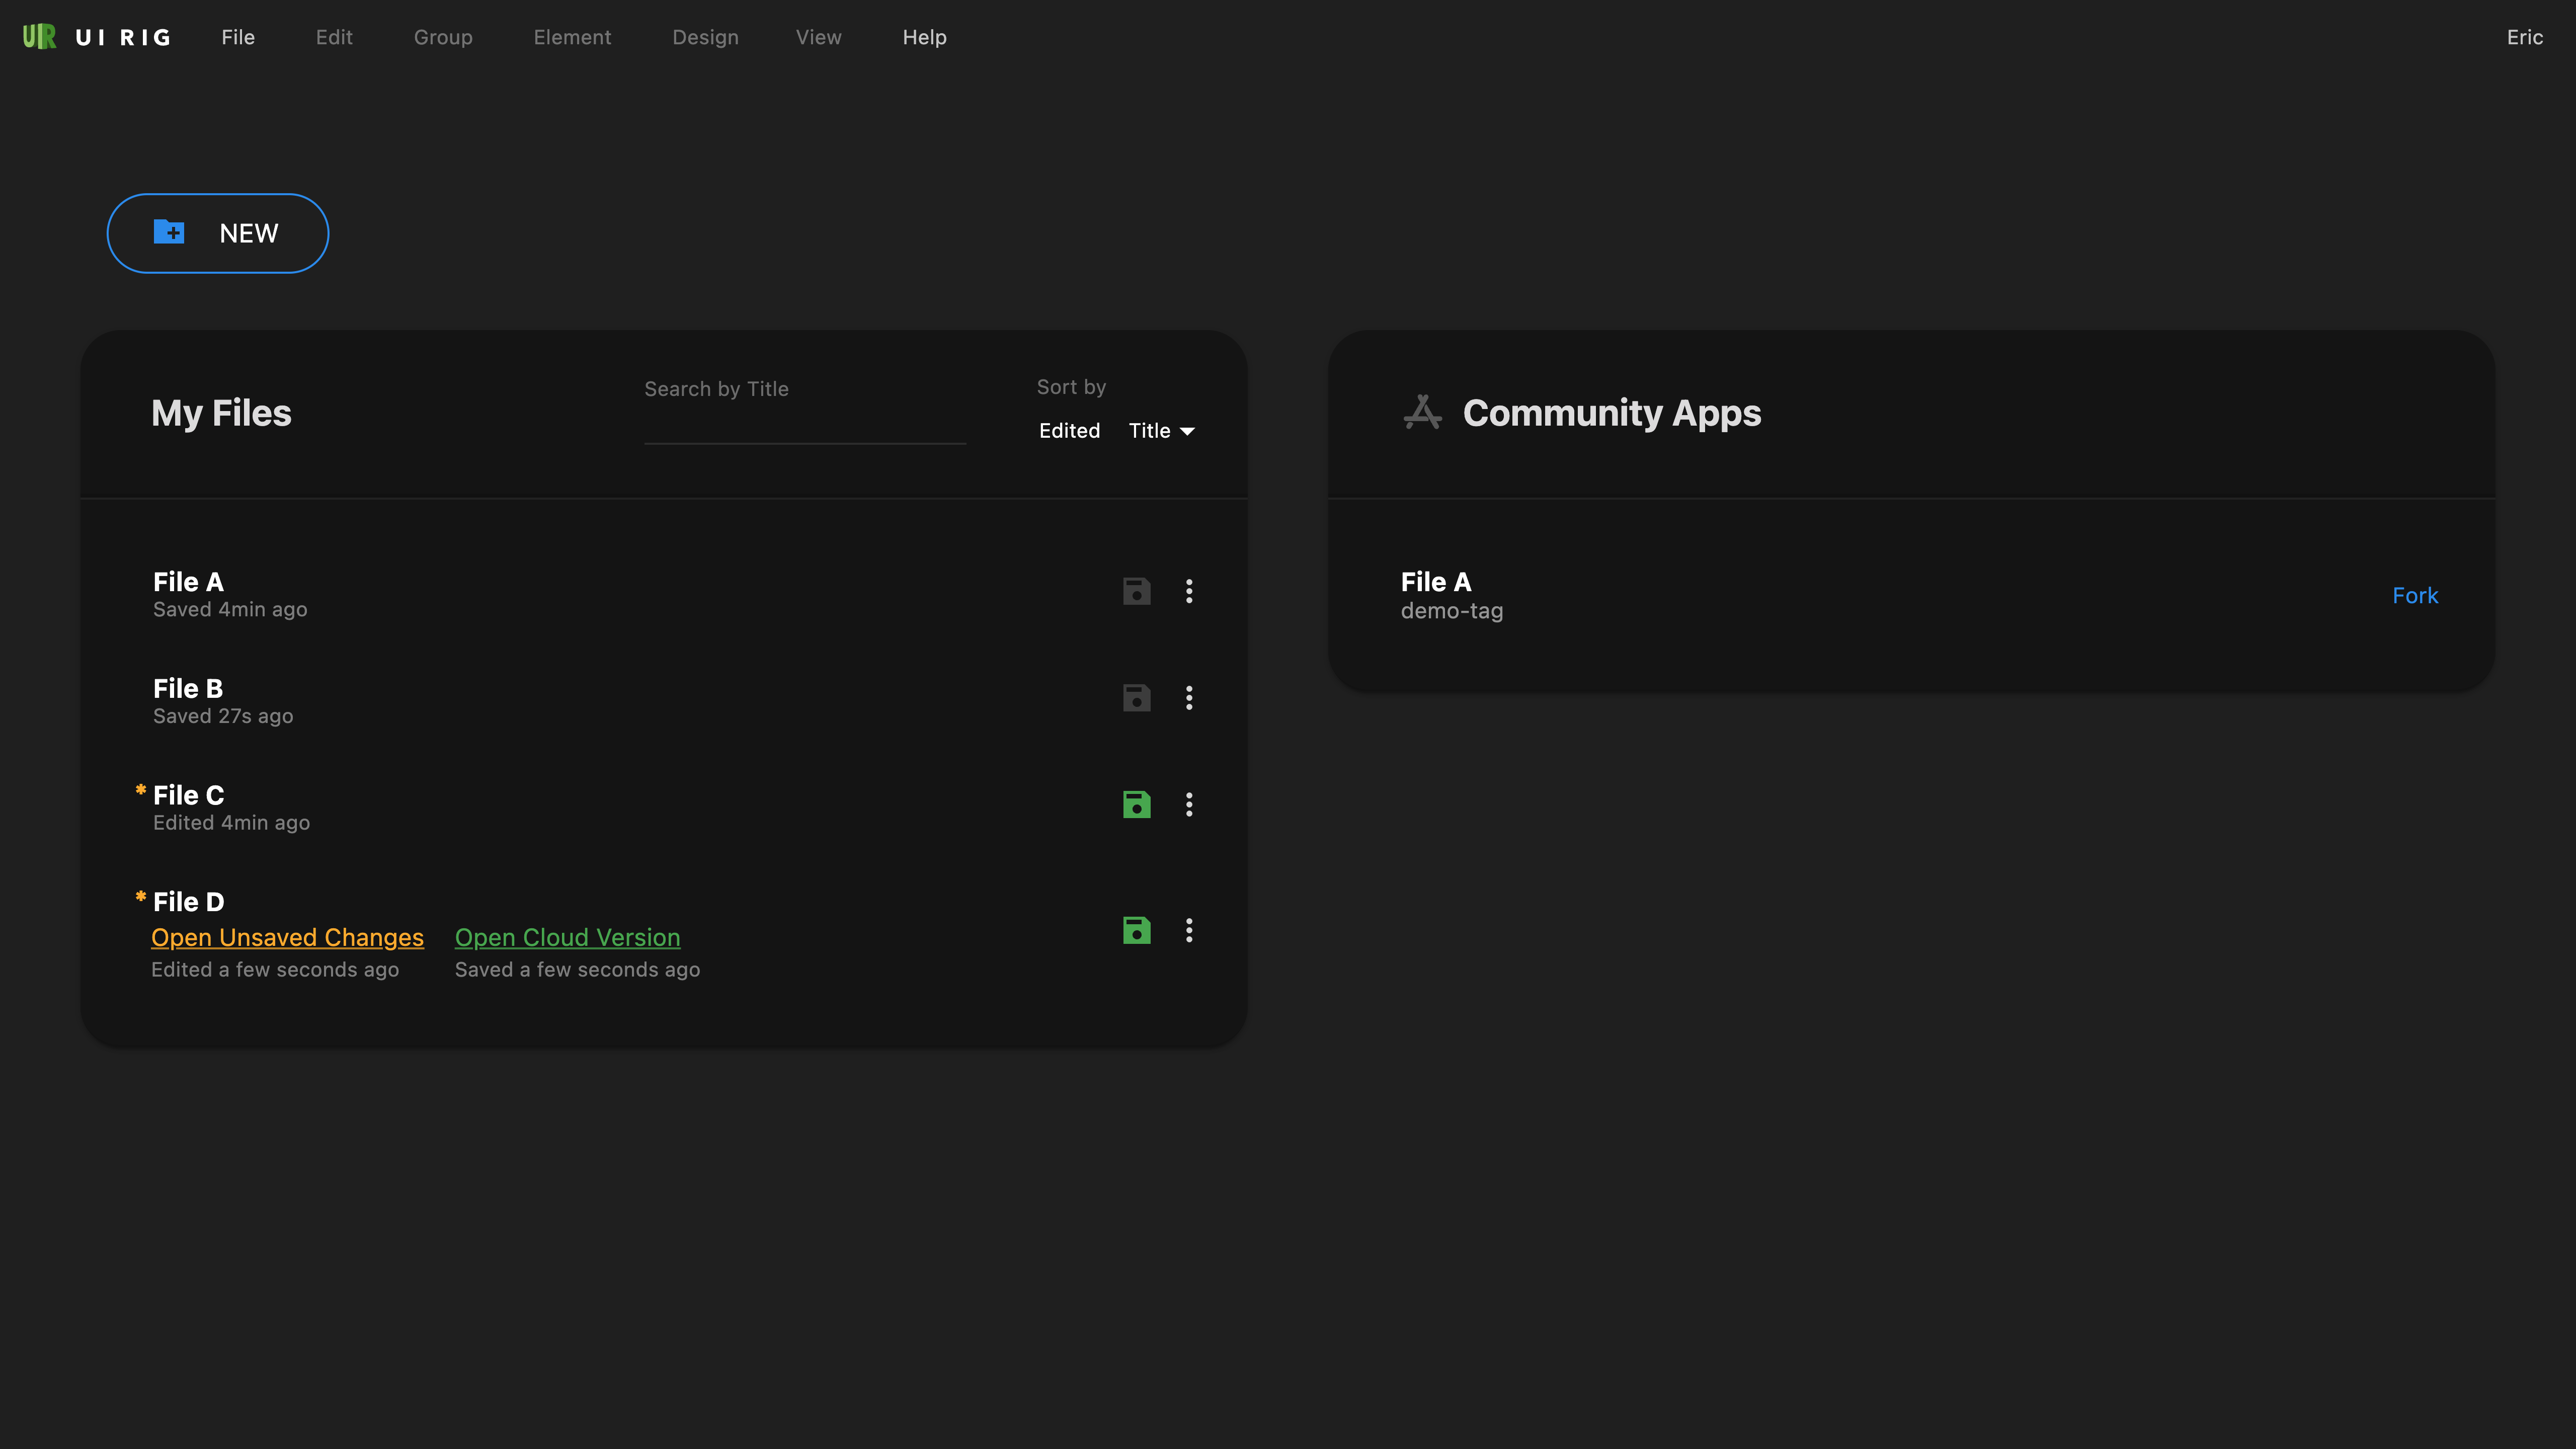
Task: Open File A in My Files
Action: 188,582
